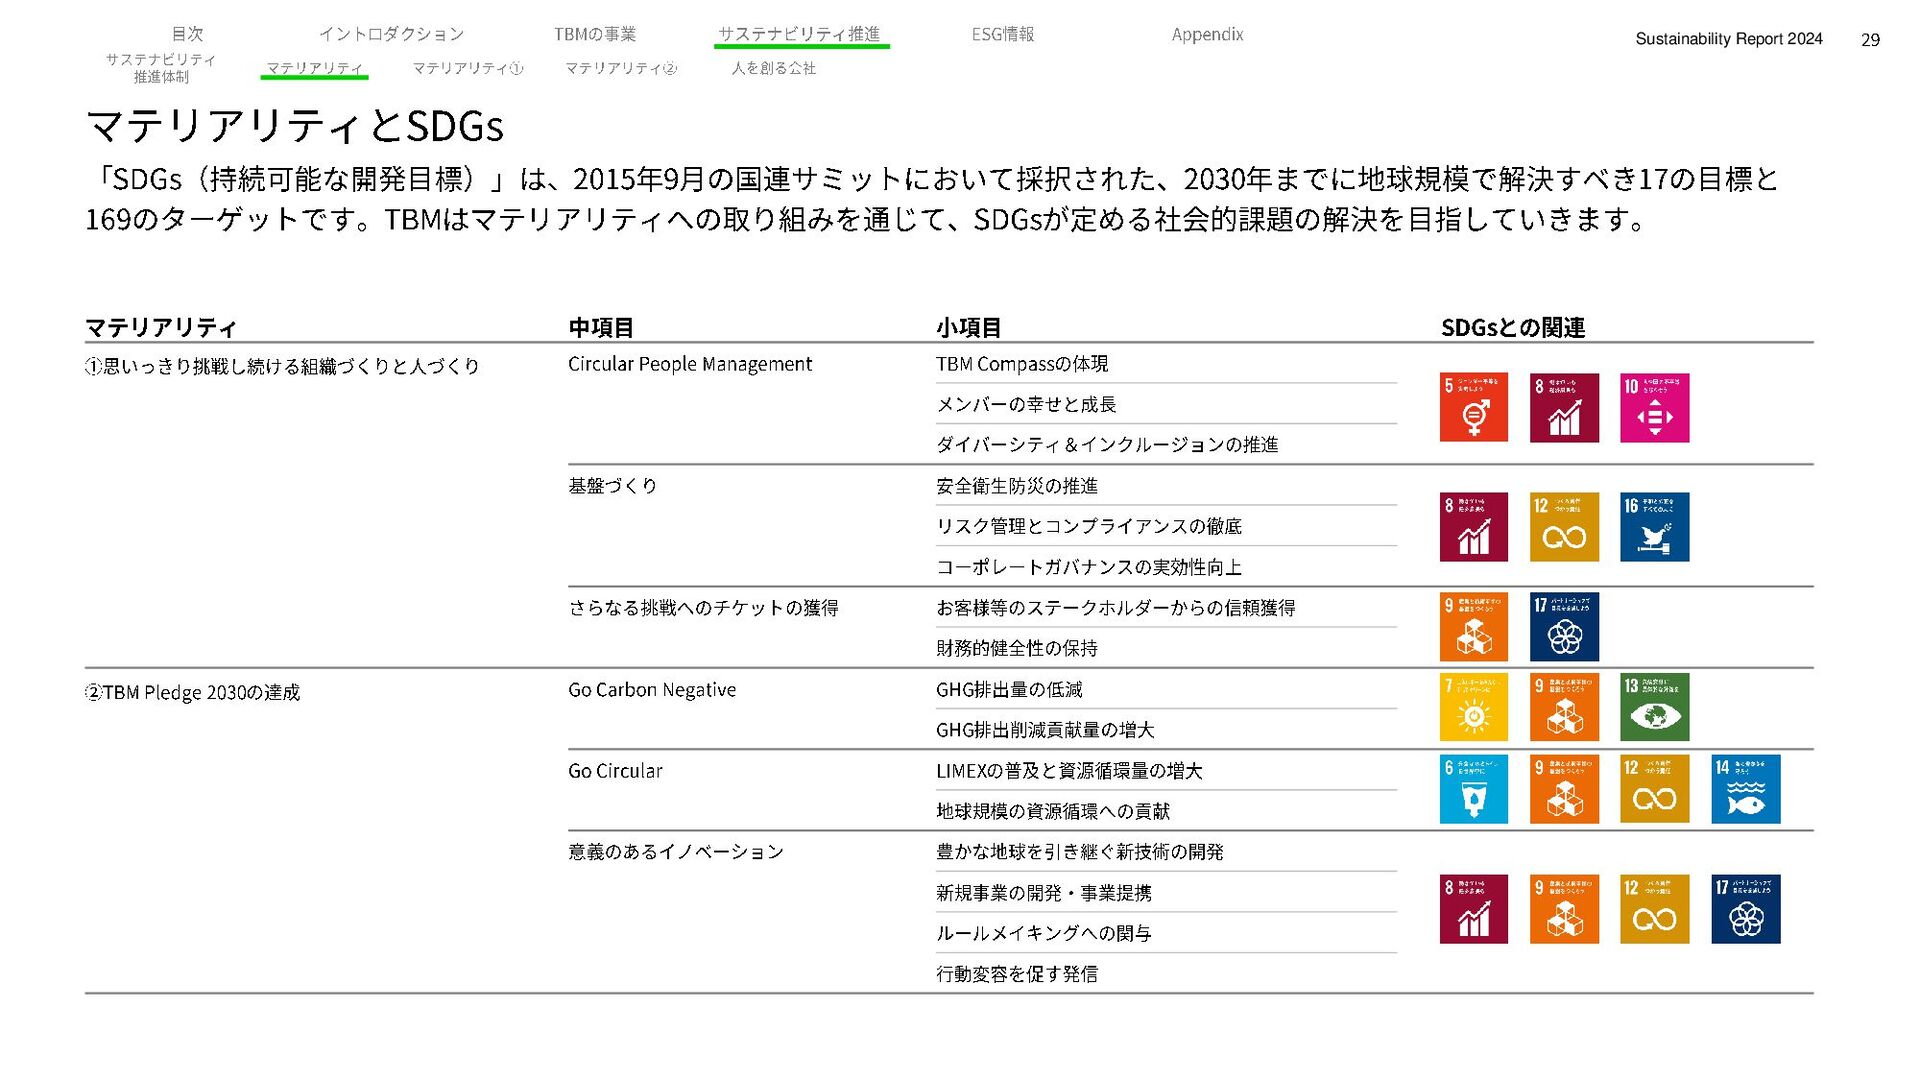Select the イントロダクション tab
The height and width of the screenshot is (1080, 1920).
pos(391,34)
